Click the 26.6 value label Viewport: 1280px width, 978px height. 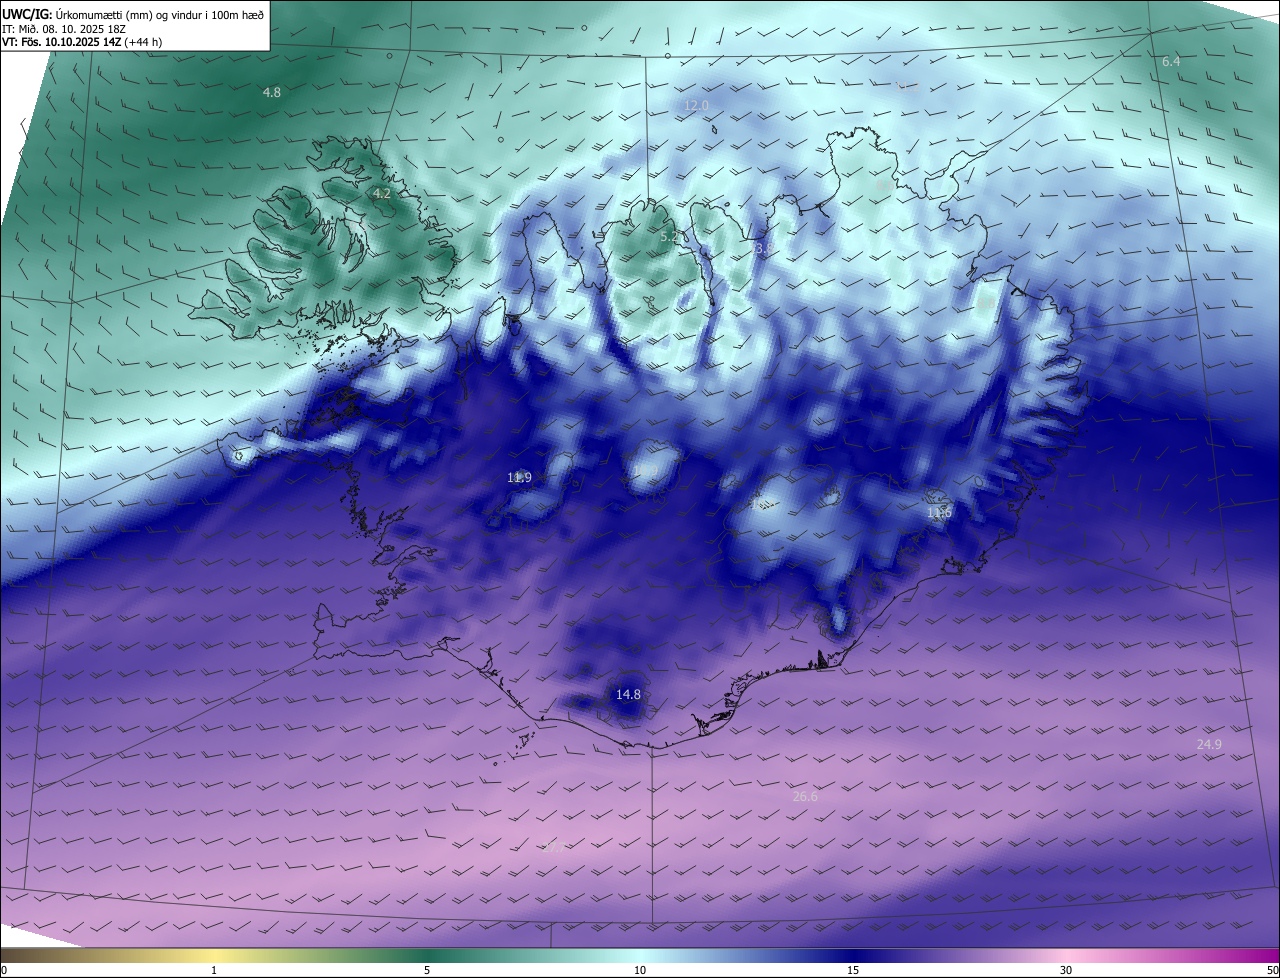(x=805, y=797)
